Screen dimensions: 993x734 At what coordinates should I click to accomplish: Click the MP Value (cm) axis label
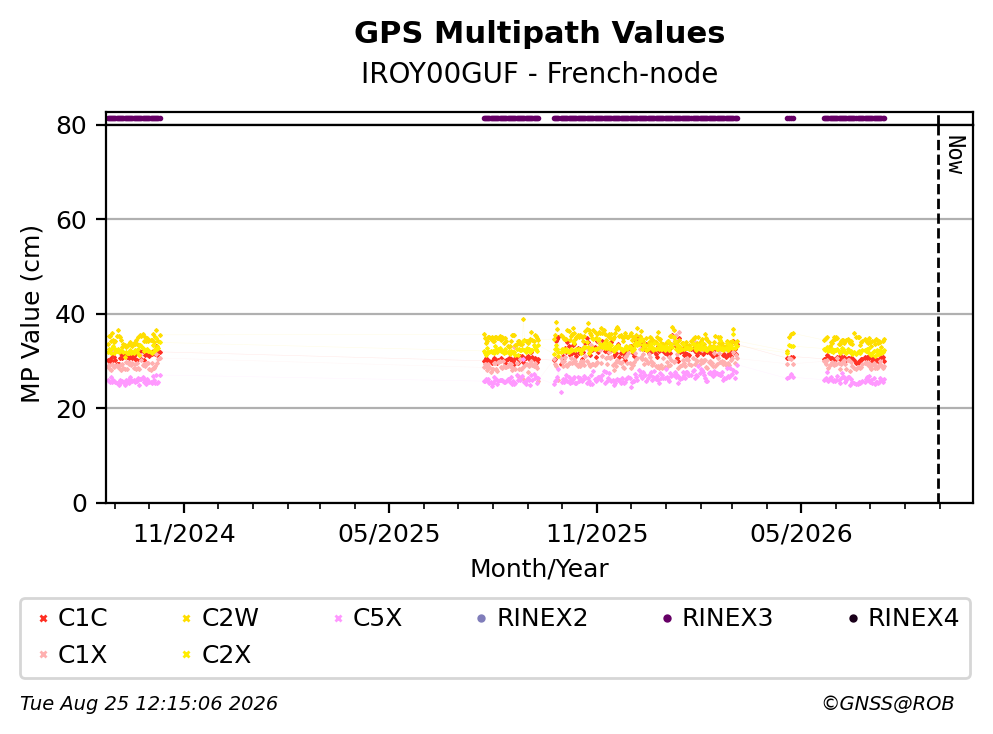pos(30,314)
